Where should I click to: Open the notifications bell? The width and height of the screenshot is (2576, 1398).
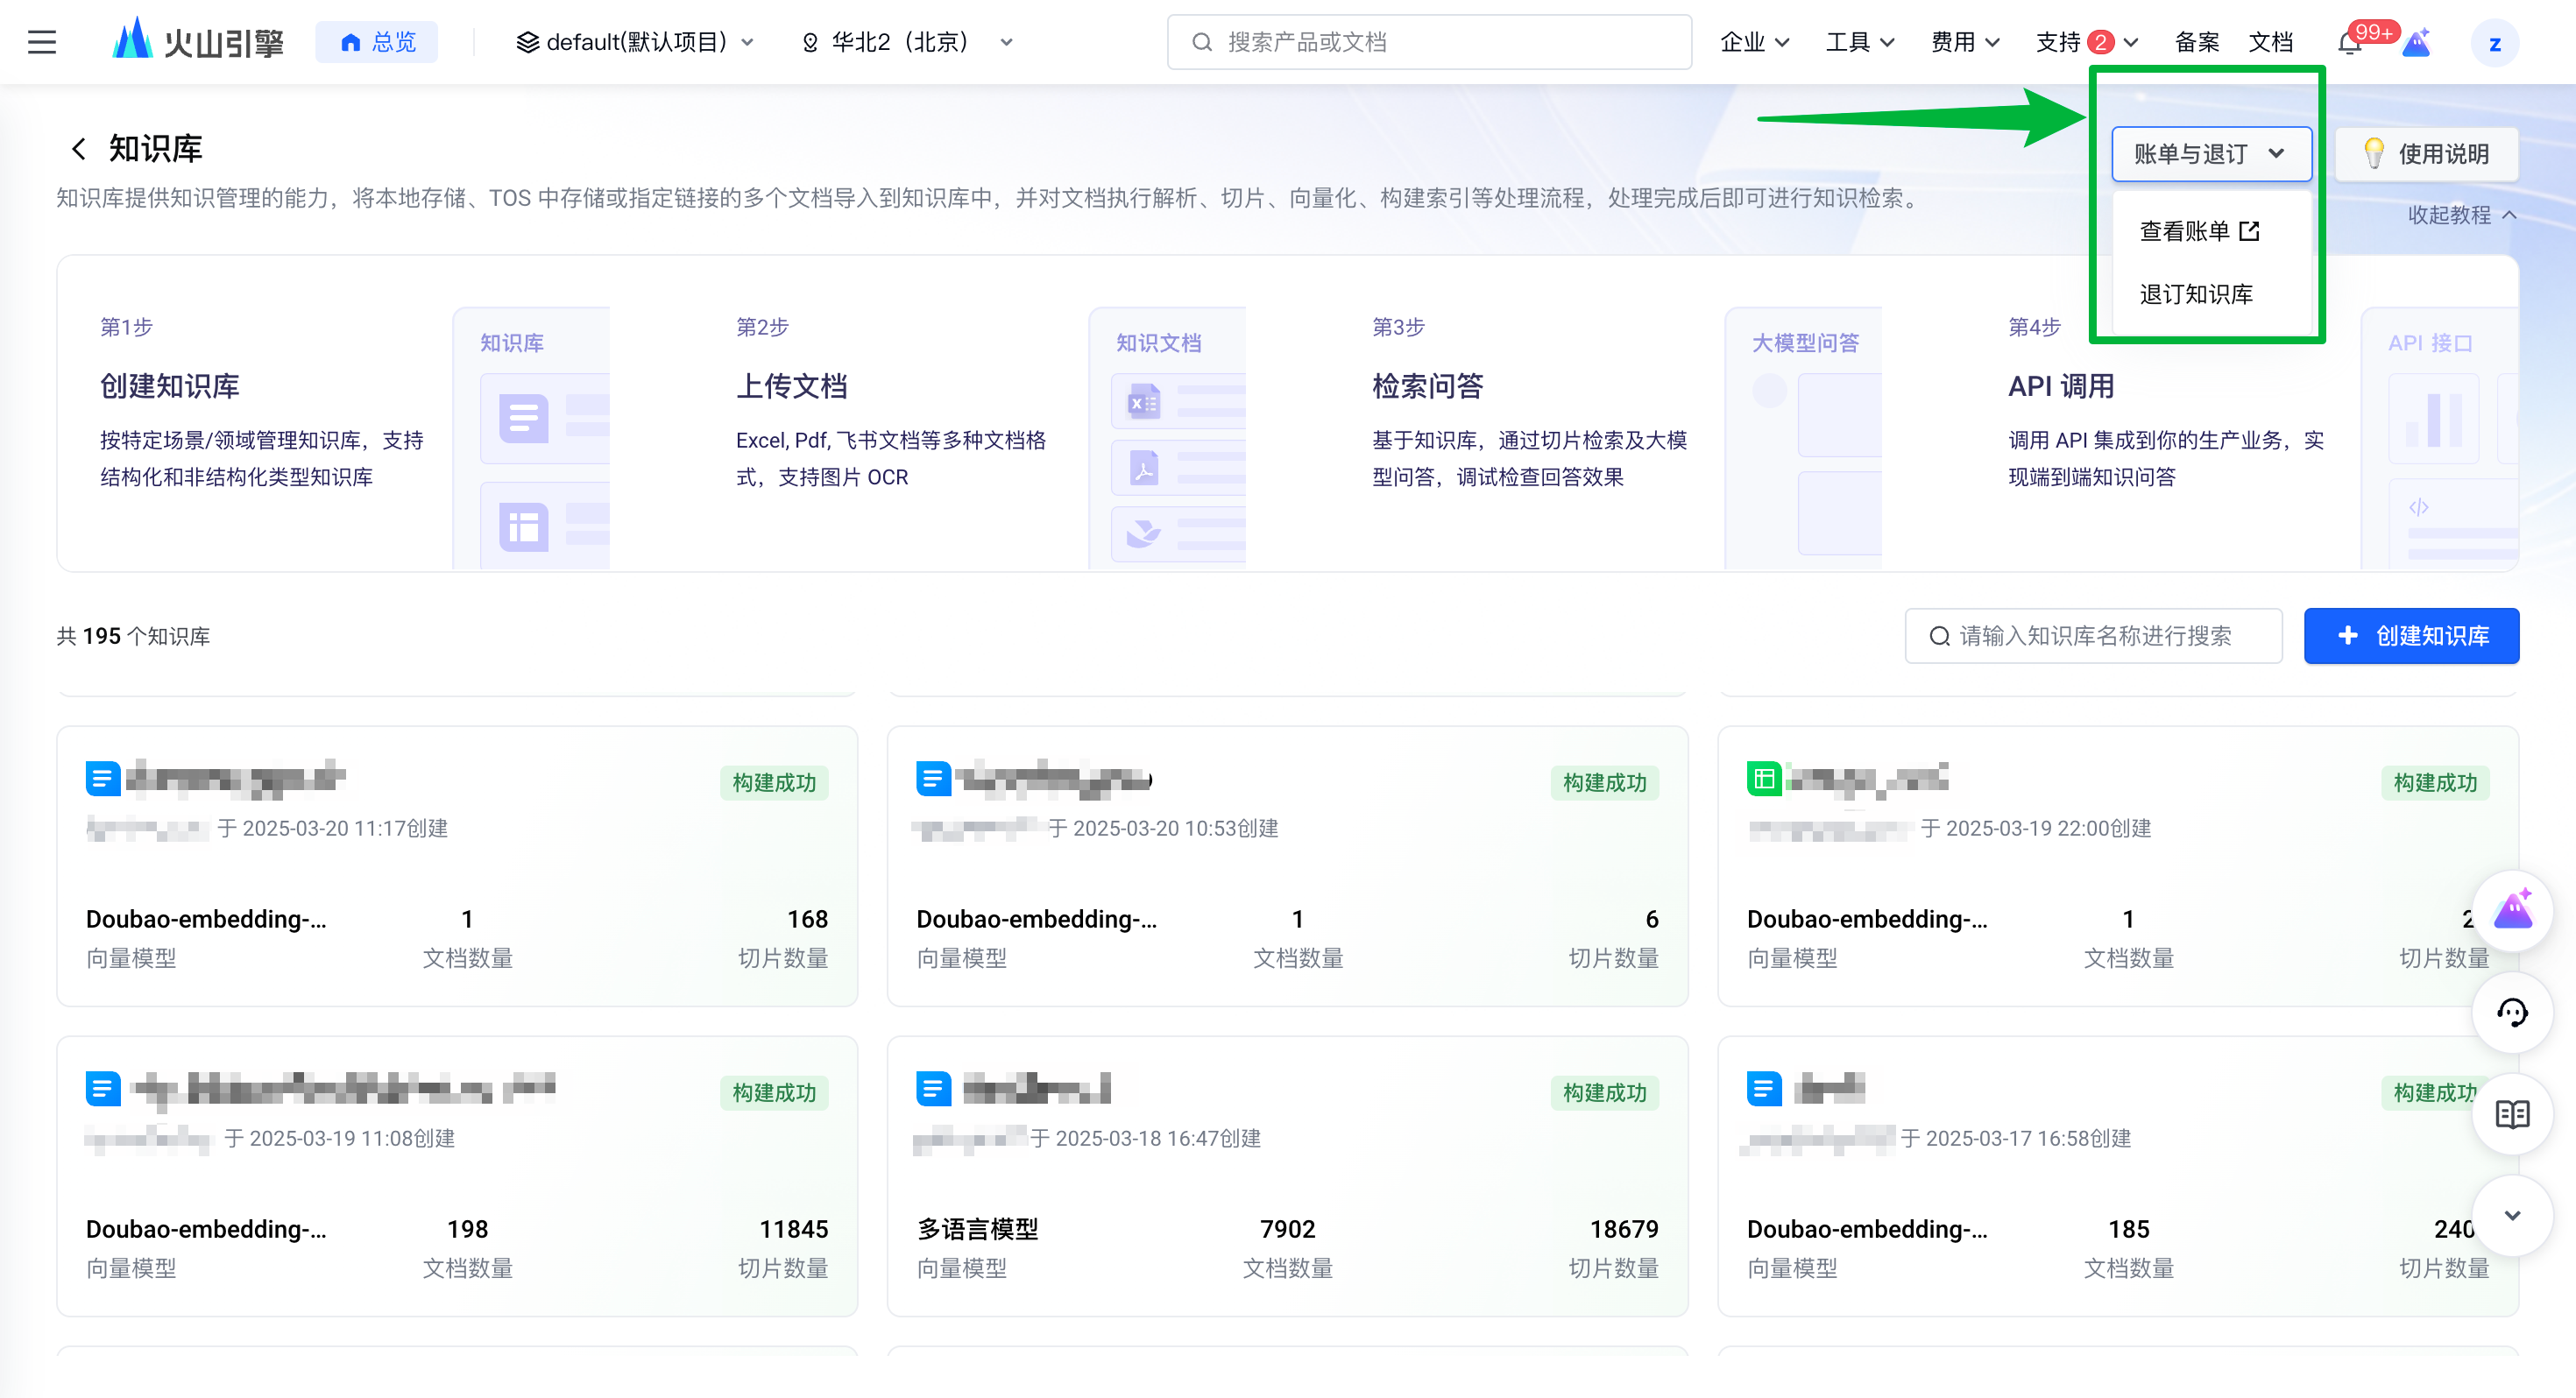pyautogui.click(x=2349, y=43)
